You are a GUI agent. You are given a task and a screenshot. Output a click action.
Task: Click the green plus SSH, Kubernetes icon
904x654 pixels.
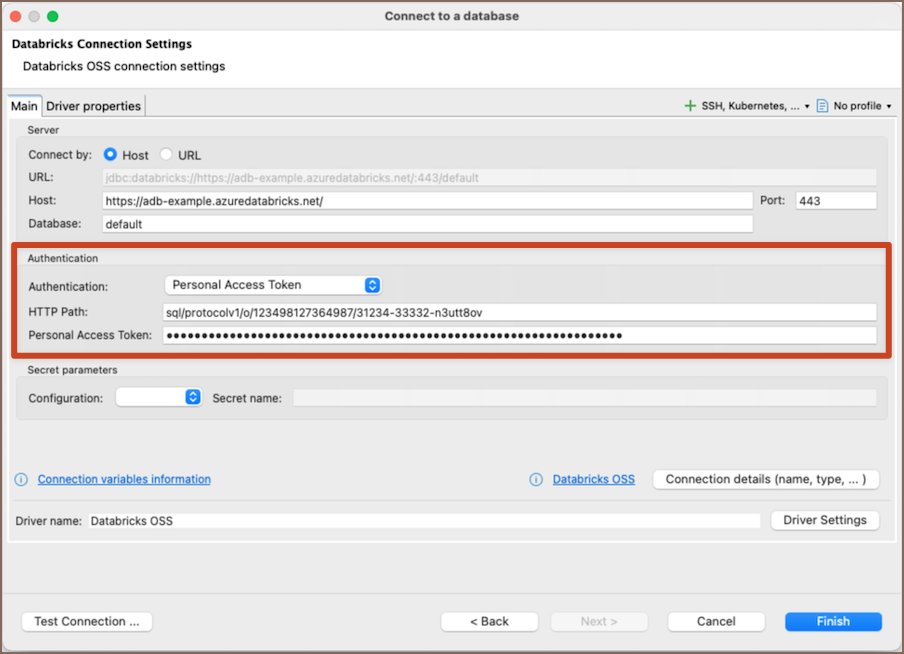click(690, 106)
